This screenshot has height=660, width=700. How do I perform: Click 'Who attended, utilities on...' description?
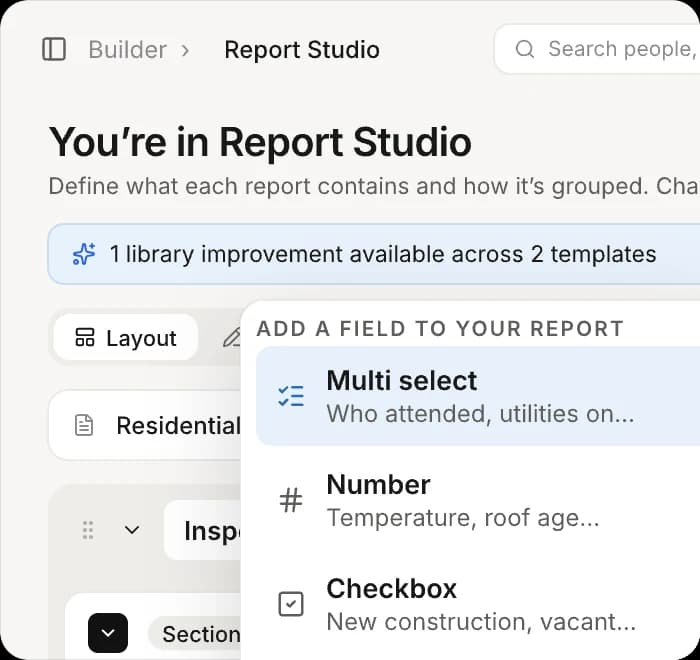480,414
